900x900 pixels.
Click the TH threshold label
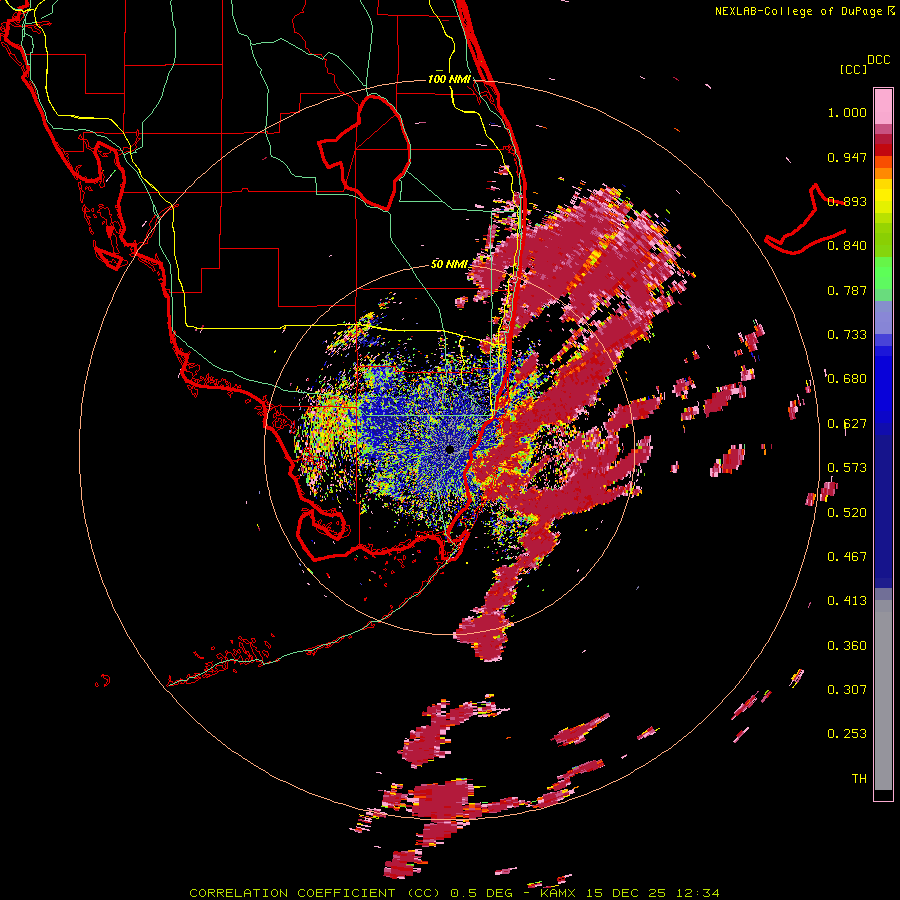click(x=859, y=778)
